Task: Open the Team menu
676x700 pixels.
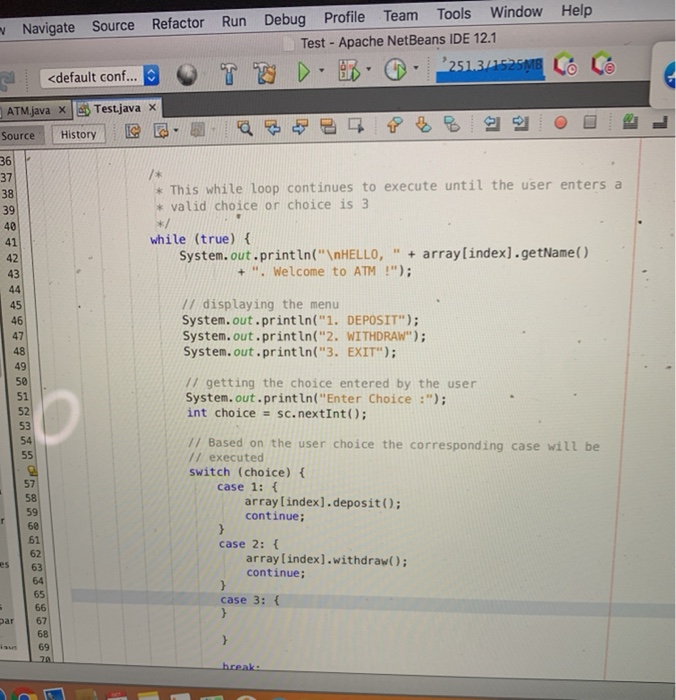Action: pos(401,16)
